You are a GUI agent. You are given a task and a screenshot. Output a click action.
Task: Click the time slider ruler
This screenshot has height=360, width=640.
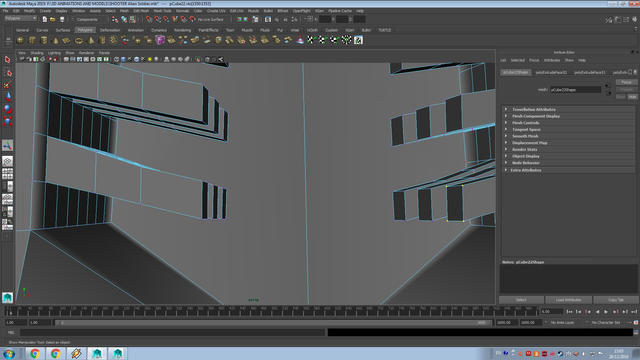(272, 311)
